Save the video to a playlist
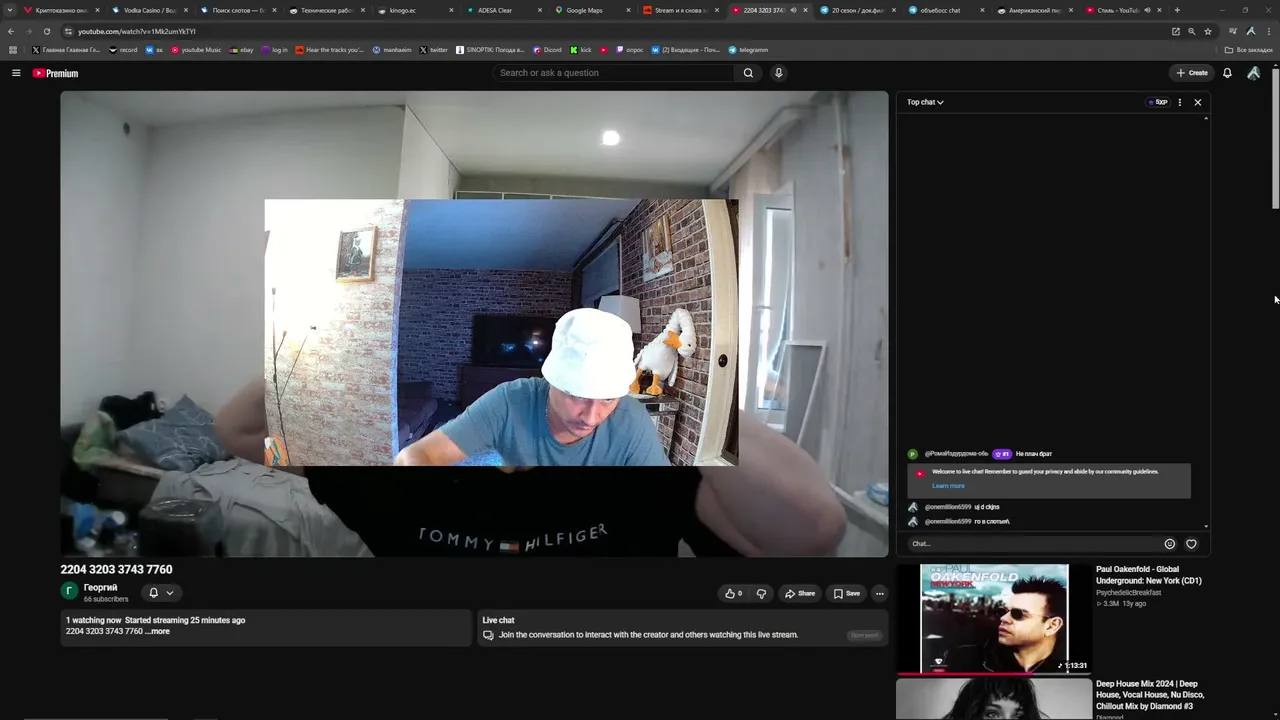 click(847, 593)
